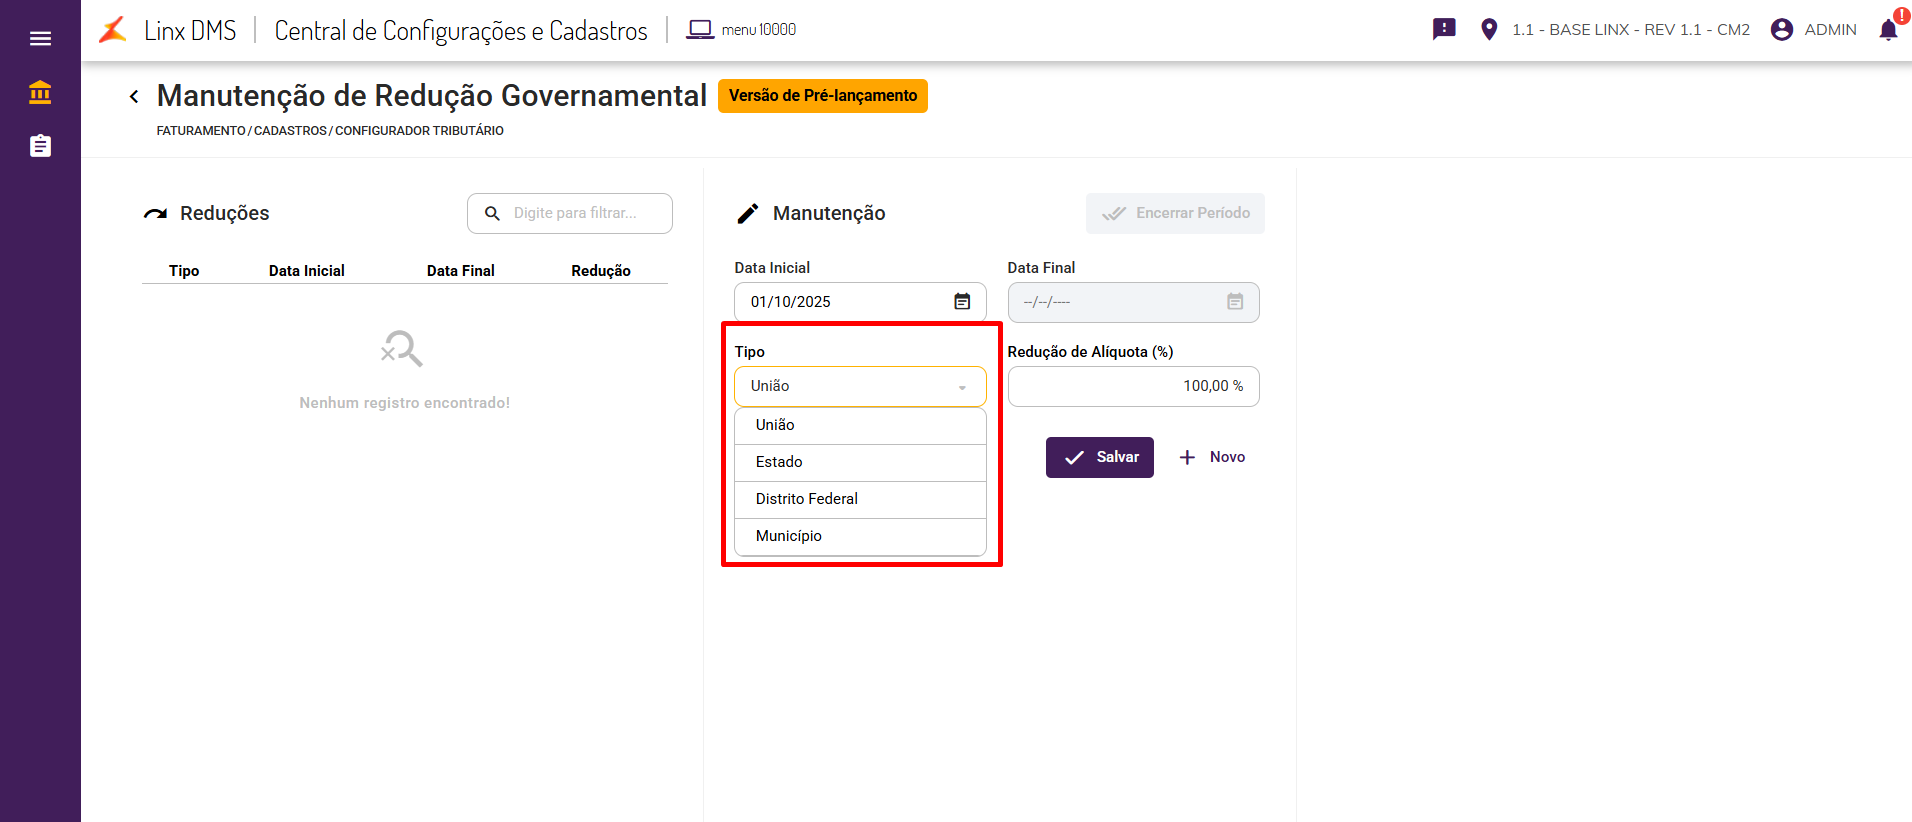Open the ADMIN user account icon
Image resolution: width=1912 pixels, height=822 pixels.
click(x=1782, y=30)
